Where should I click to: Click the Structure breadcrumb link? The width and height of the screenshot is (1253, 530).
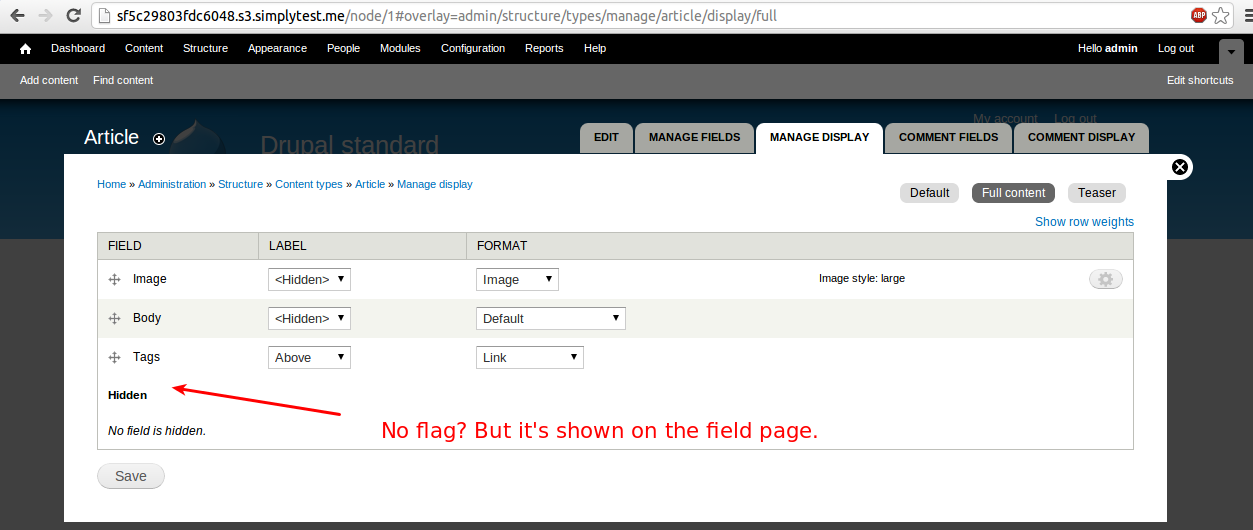[240, 185]
